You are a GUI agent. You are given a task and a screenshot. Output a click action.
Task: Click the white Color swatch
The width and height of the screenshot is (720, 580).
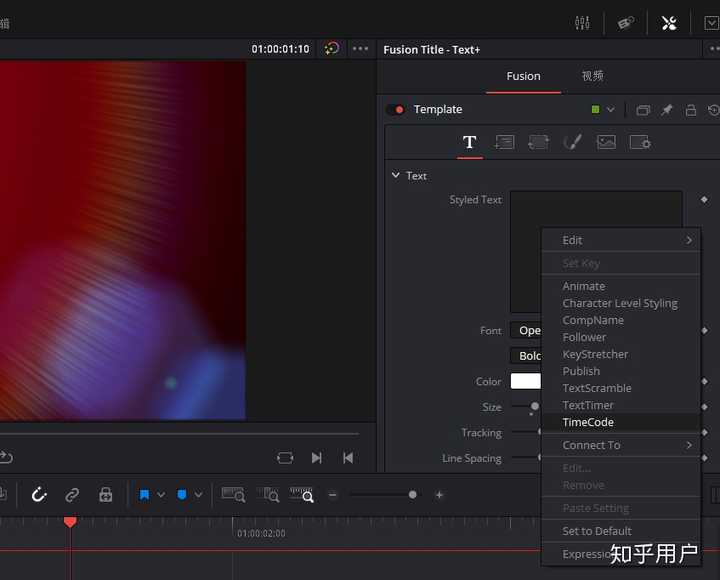point(526,381)
